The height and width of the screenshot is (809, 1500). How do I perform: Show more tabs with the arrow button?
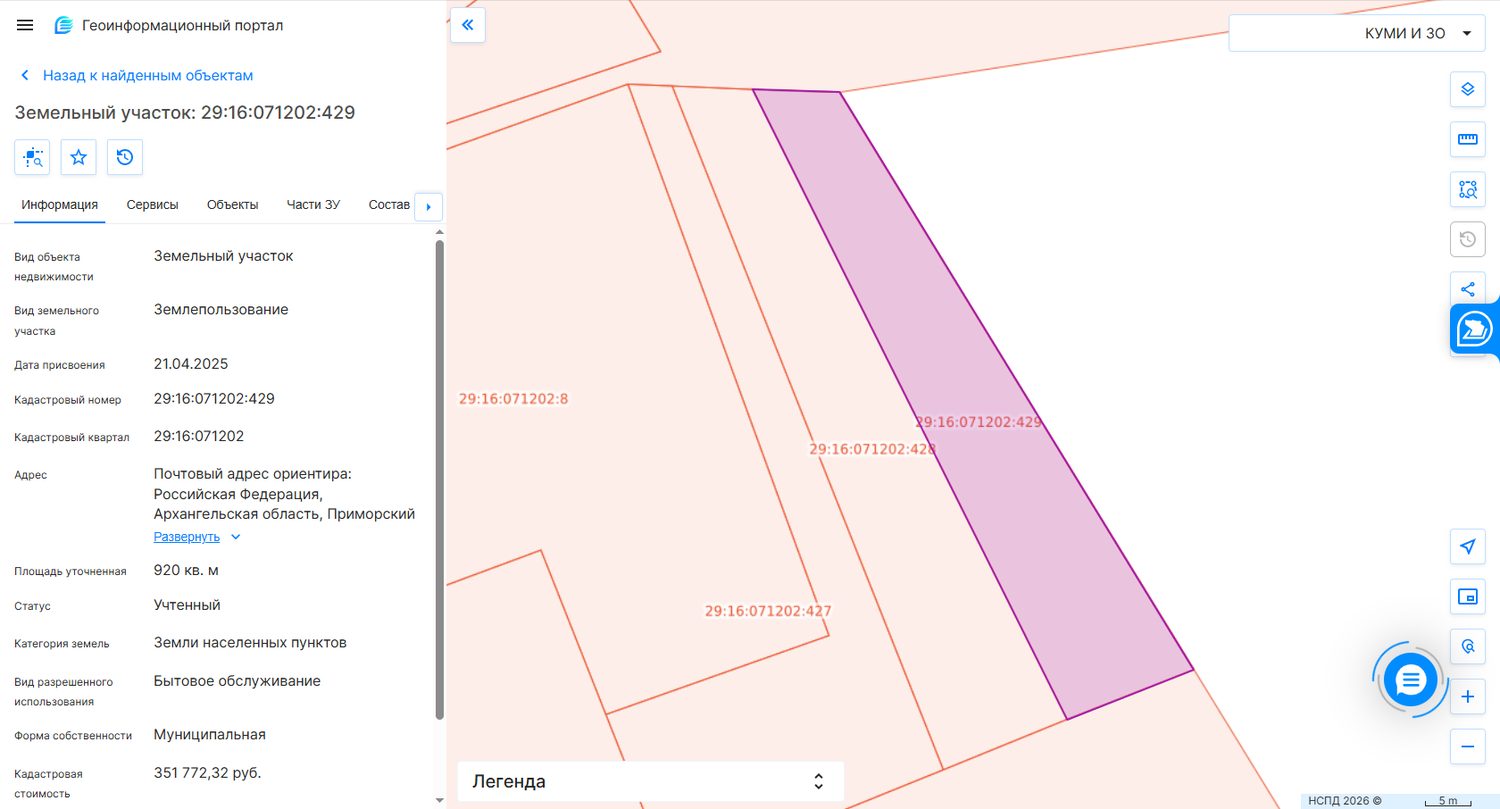(429, 207)
